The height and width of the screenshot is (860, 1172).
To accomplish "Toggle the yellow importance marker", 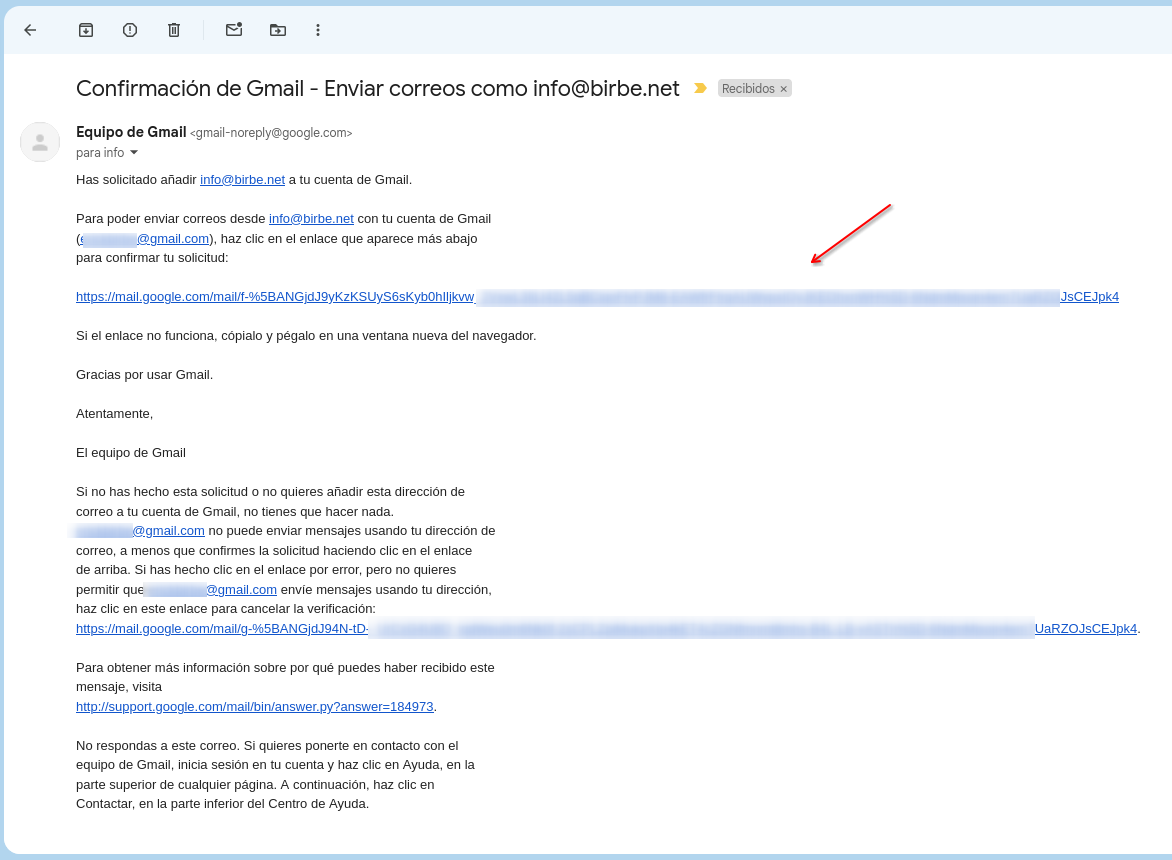I will [700, 88].
